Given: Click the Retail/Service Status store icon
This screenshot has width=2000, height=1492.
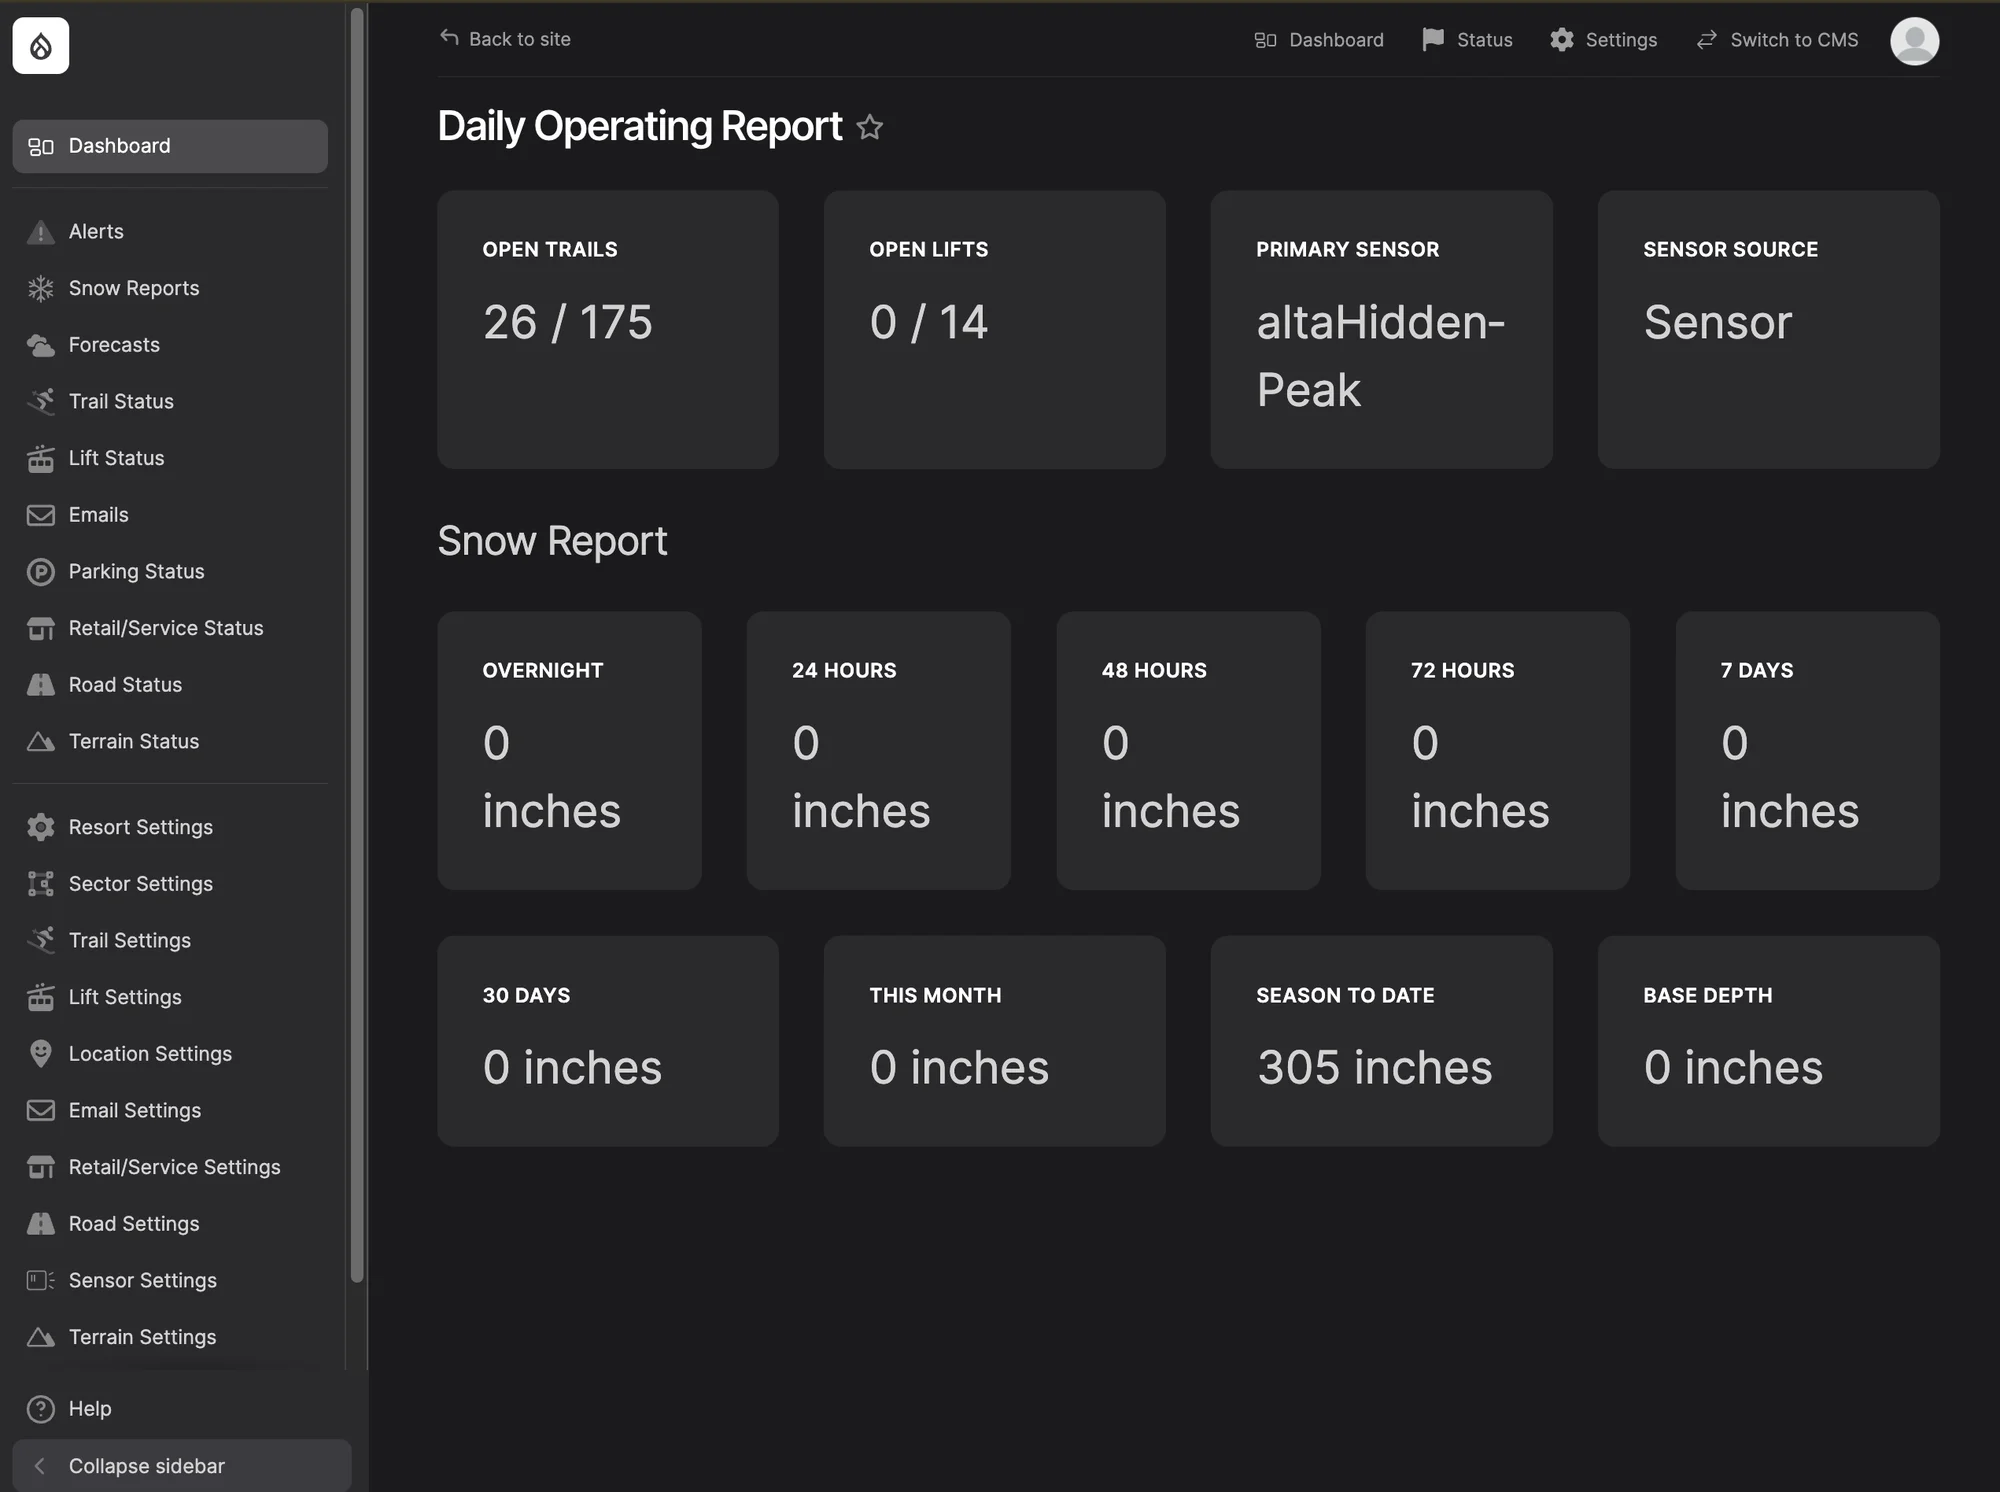Looking at the screenshot, I should point(40,628).
